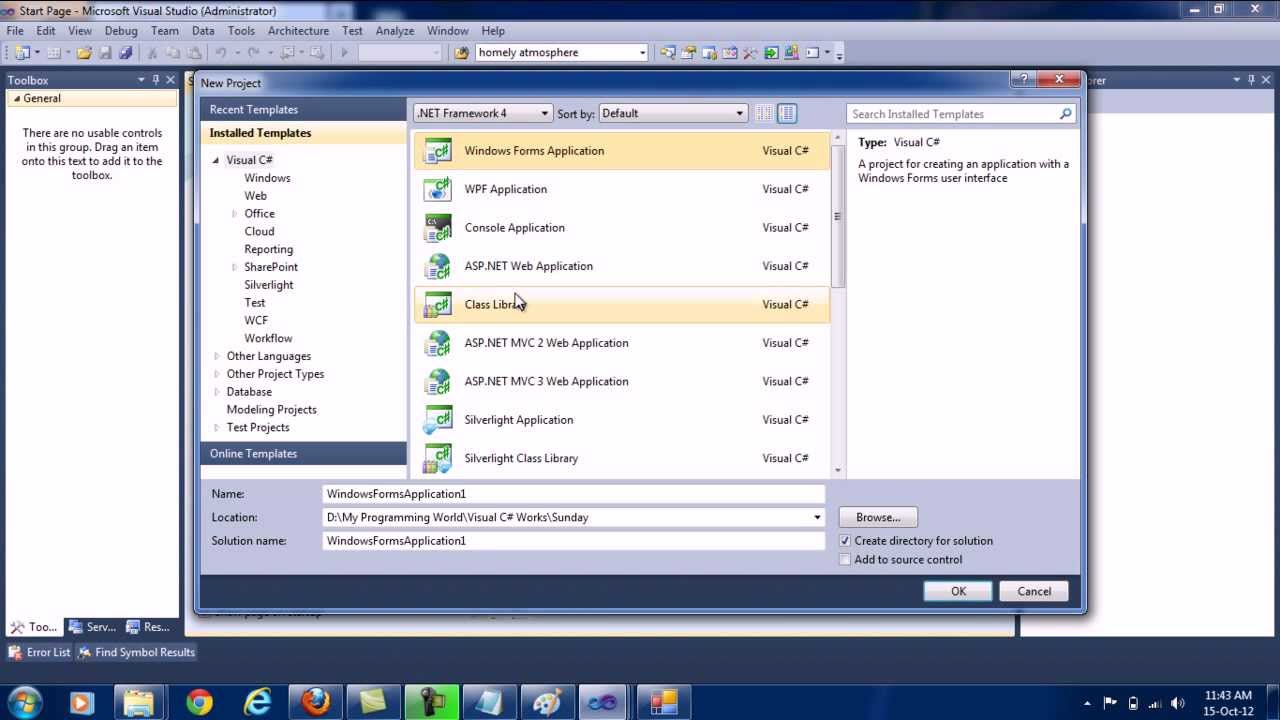Click the Save toolbar icon
This screenshot has height=720, width=1280.
105,52
